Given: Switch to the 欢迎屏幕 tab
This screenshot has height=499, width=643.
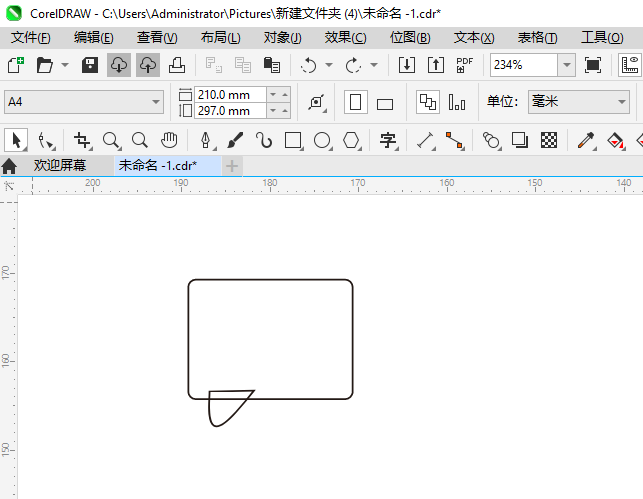Looking at the screenshot, I should pyautogui.click(x=60, y=166).
